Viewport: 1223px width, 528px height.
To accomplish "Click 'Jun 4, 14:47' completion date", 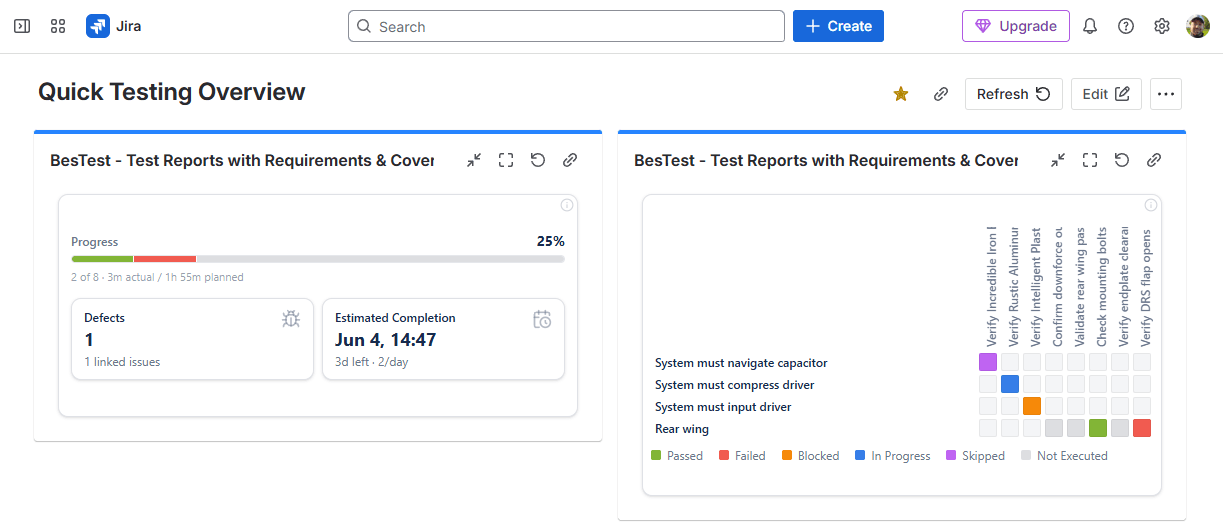I will 386,340.
